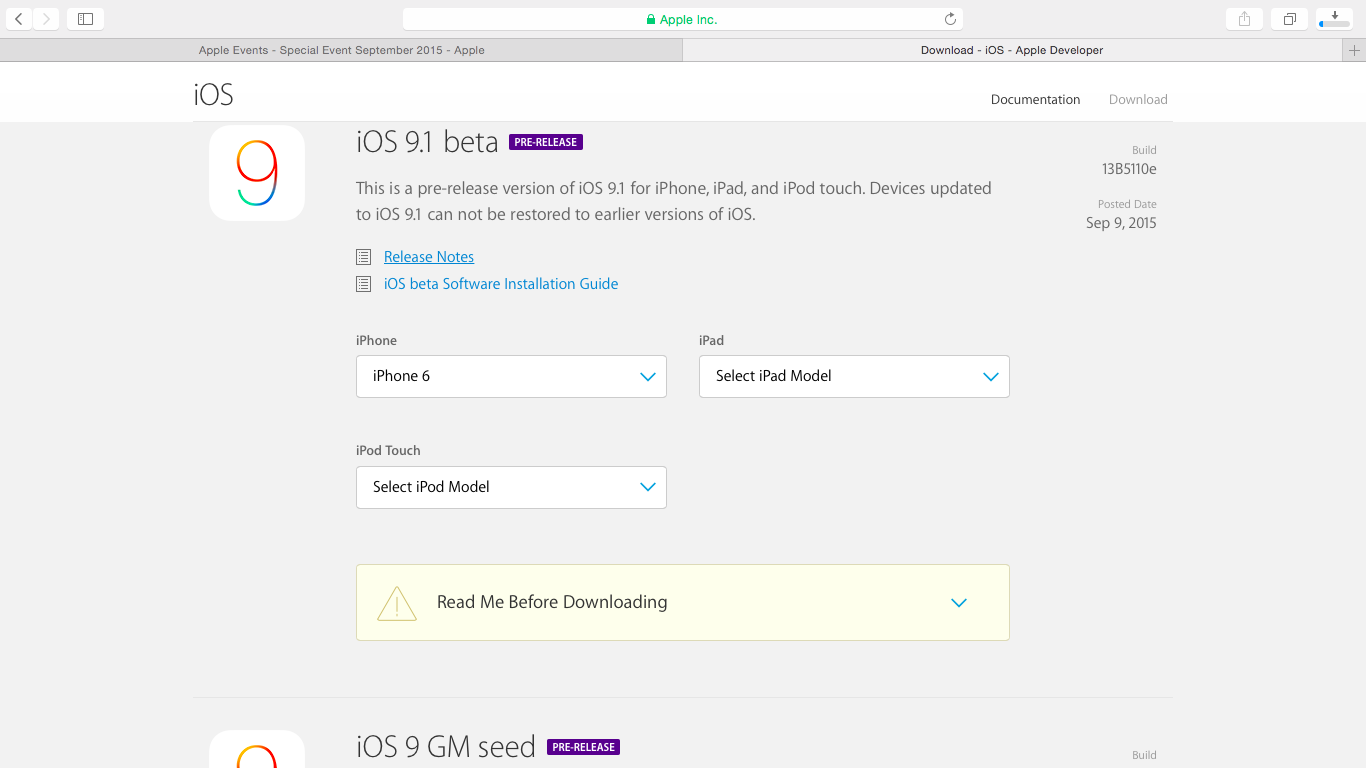This screenshot has width=1366, height=768.
Task: Click the iPad label above the dropdown
Action: click(711, 341)
